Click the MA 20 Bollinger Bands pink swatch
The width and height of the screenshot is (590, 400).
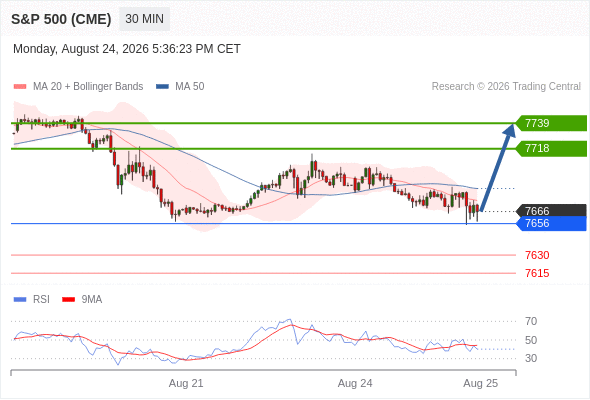pyautogui.click(x=20, y=87)
